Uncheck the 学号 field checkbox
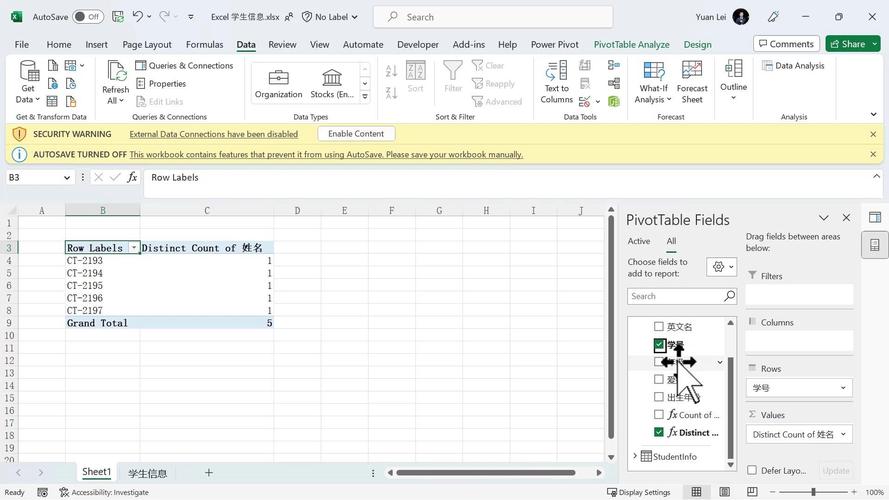 coord(658,344)
